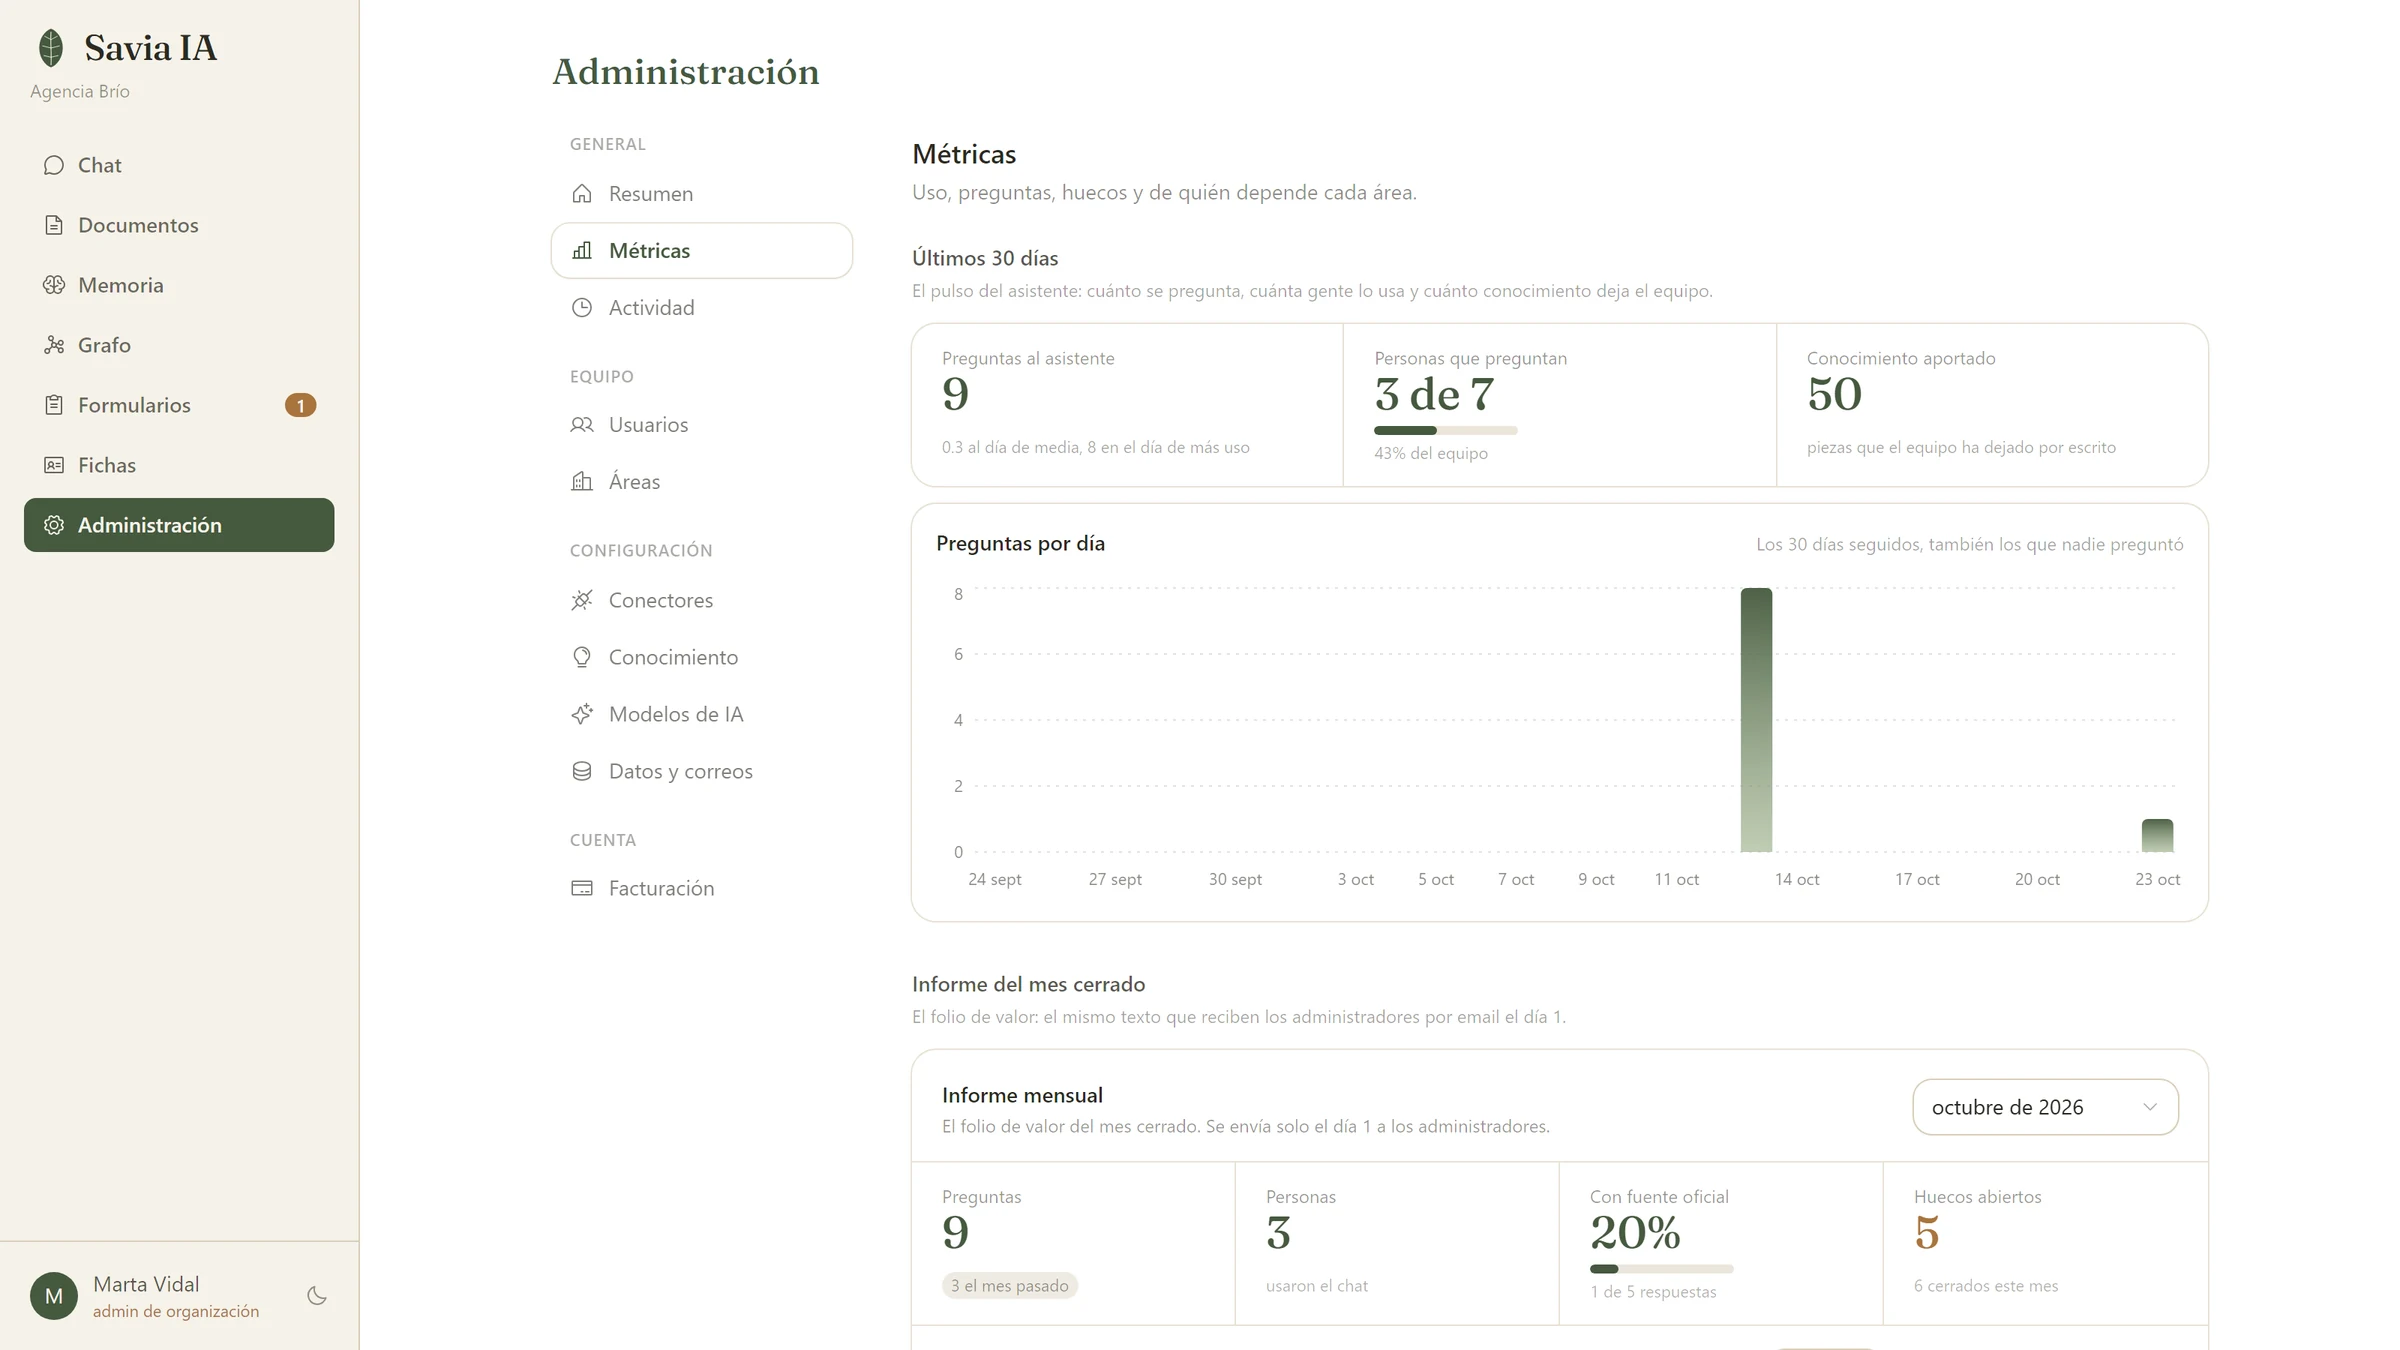The height and width of the screenshot is (1350, 2400).
Task: Click the Usuarios people icon
Action: pos(582,424)
